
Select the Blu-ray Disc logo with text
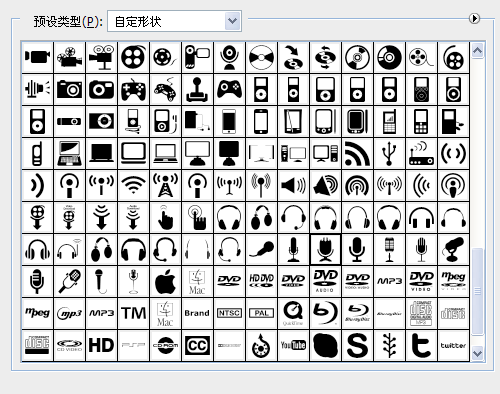[357, 313]
